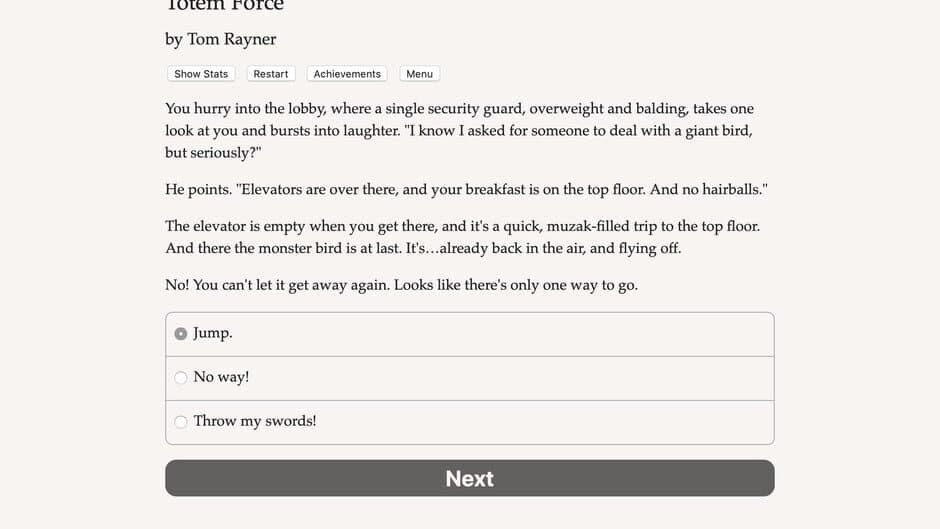The height and width of the screenshot is (529, 940).
Task: Pick the 'Throw my swords!' radio circle
Action: click(x=180, y=422)
